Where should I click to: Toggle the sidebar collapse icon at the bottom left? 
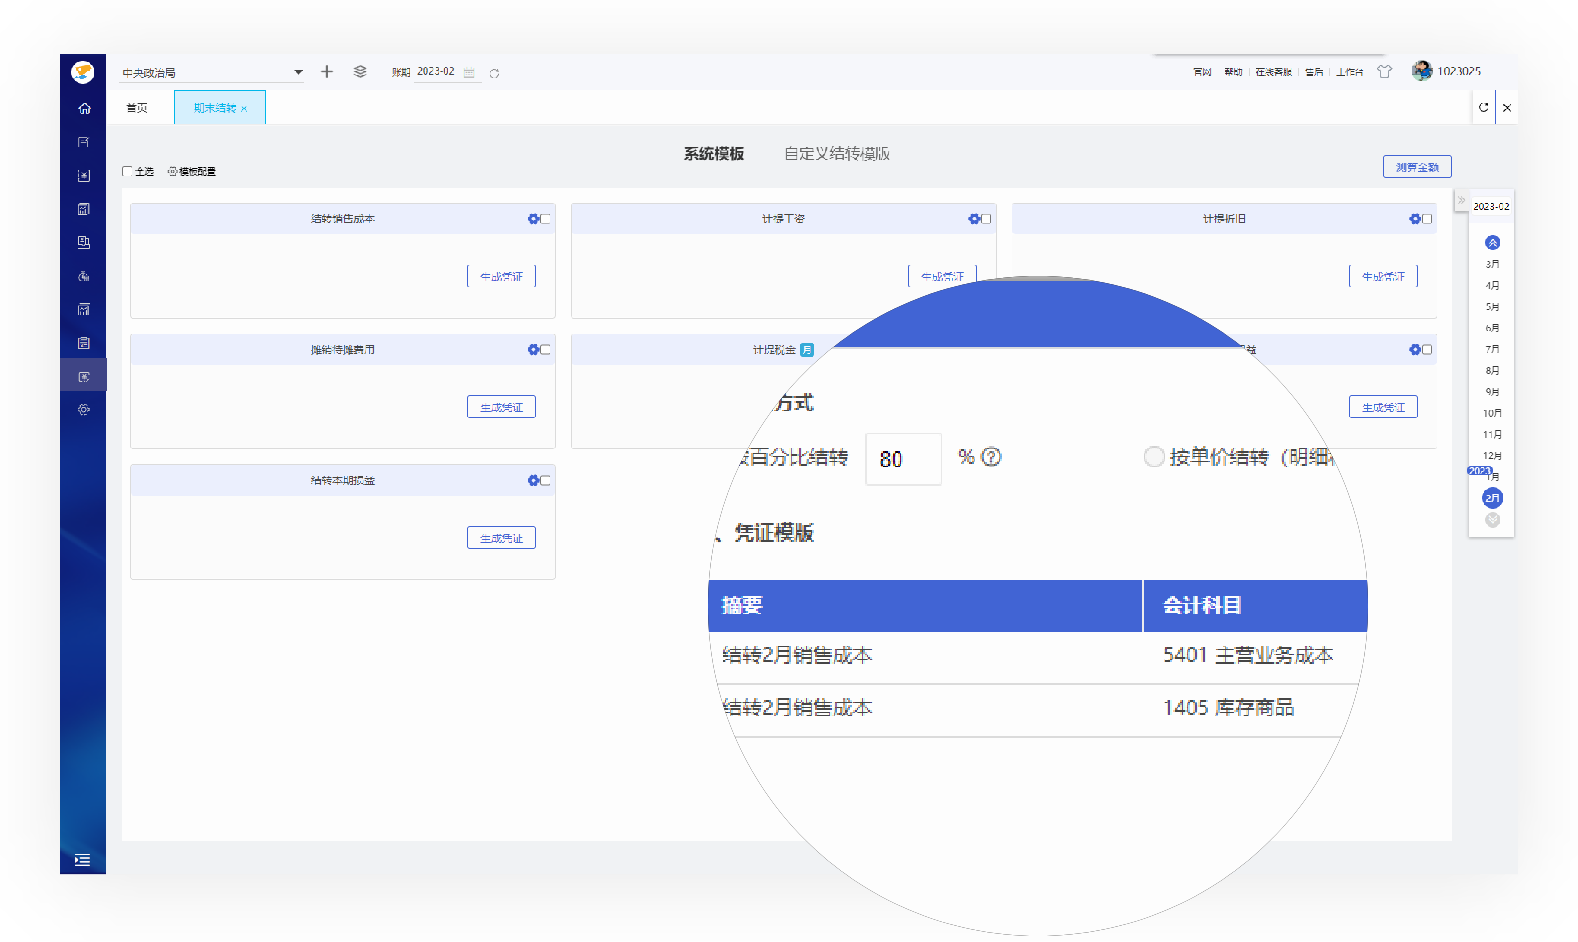click(x=82, y=860)
